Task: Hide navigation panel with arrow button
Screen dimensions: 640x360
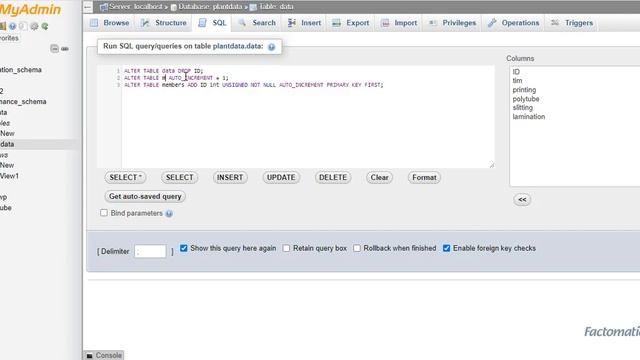Action: (x=88, y=7)
